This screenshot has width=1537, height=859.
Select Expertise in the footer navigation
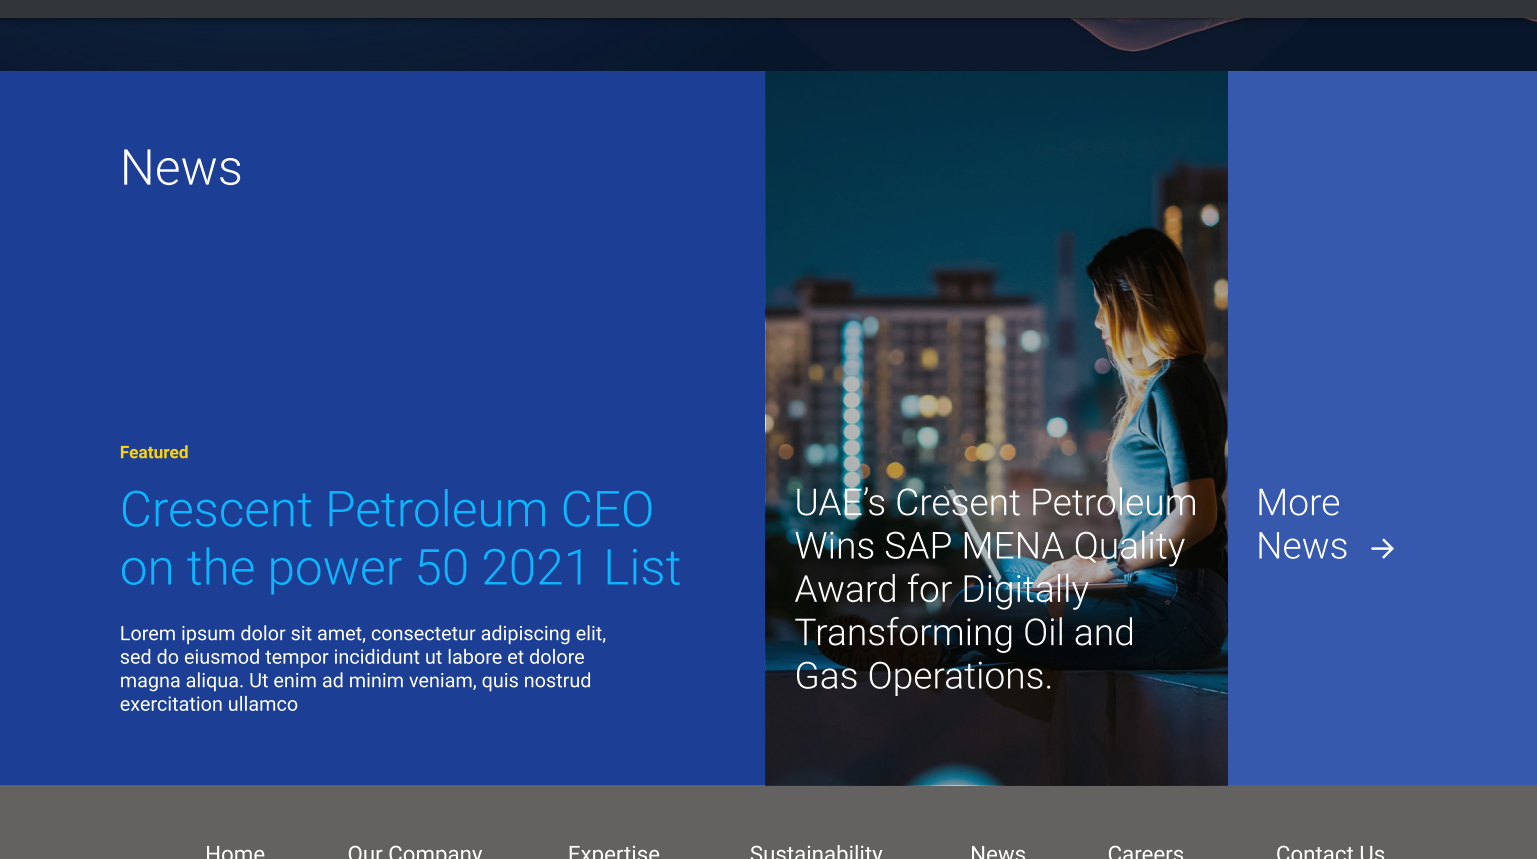click(613, 851)
